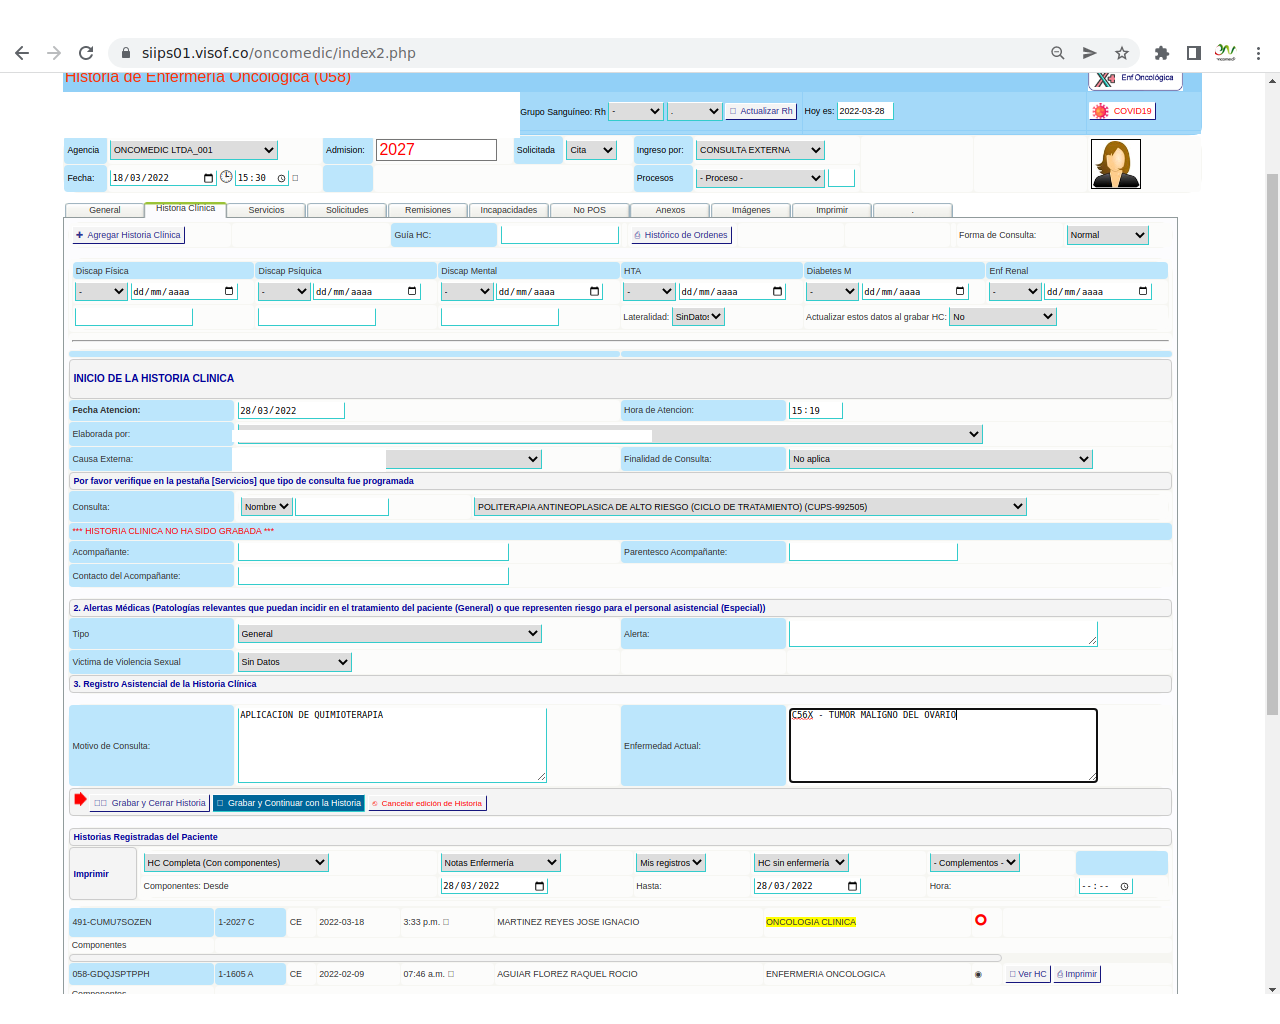This screenshot has width=1280, height=1024.
Task: Select the radio button in Enfermeria Oncologica row
Action: tap(978, 974)
